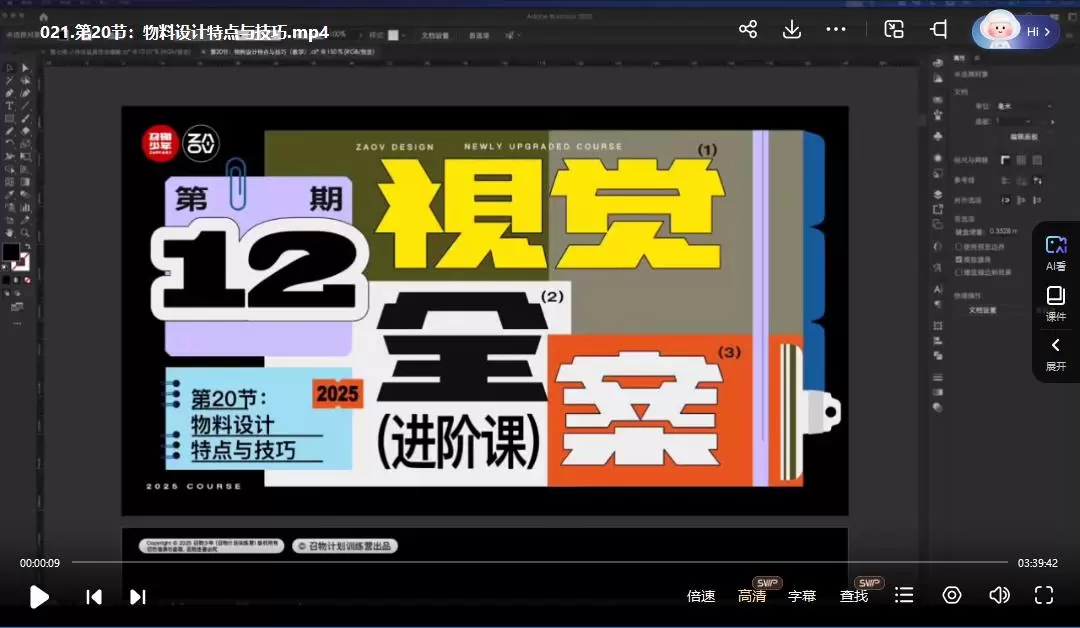
Task: Toggle the 使用预览边界 checkbox
Action: coord(959,247)
